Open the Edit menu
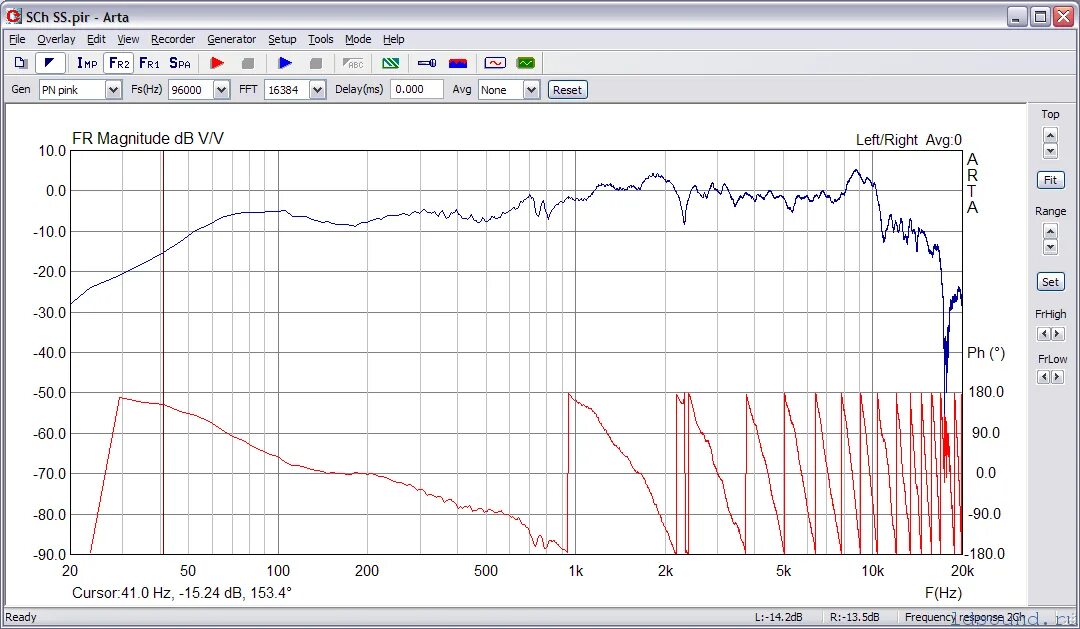1080x629 pixels. pos(96,39)
